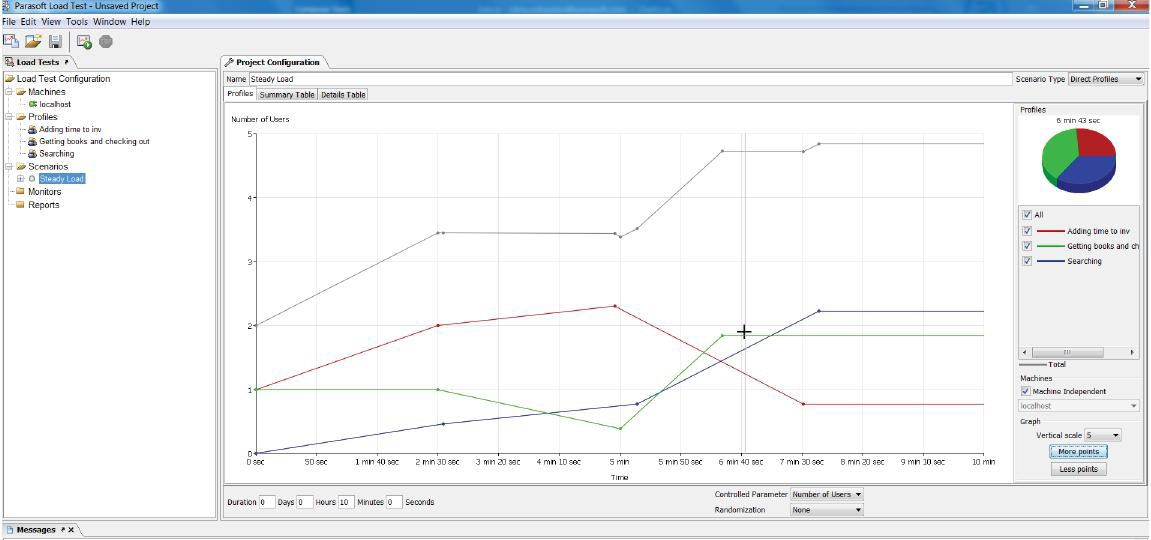
Task: Click the Load Tests tab icon
Action: [x=10, y=62]
